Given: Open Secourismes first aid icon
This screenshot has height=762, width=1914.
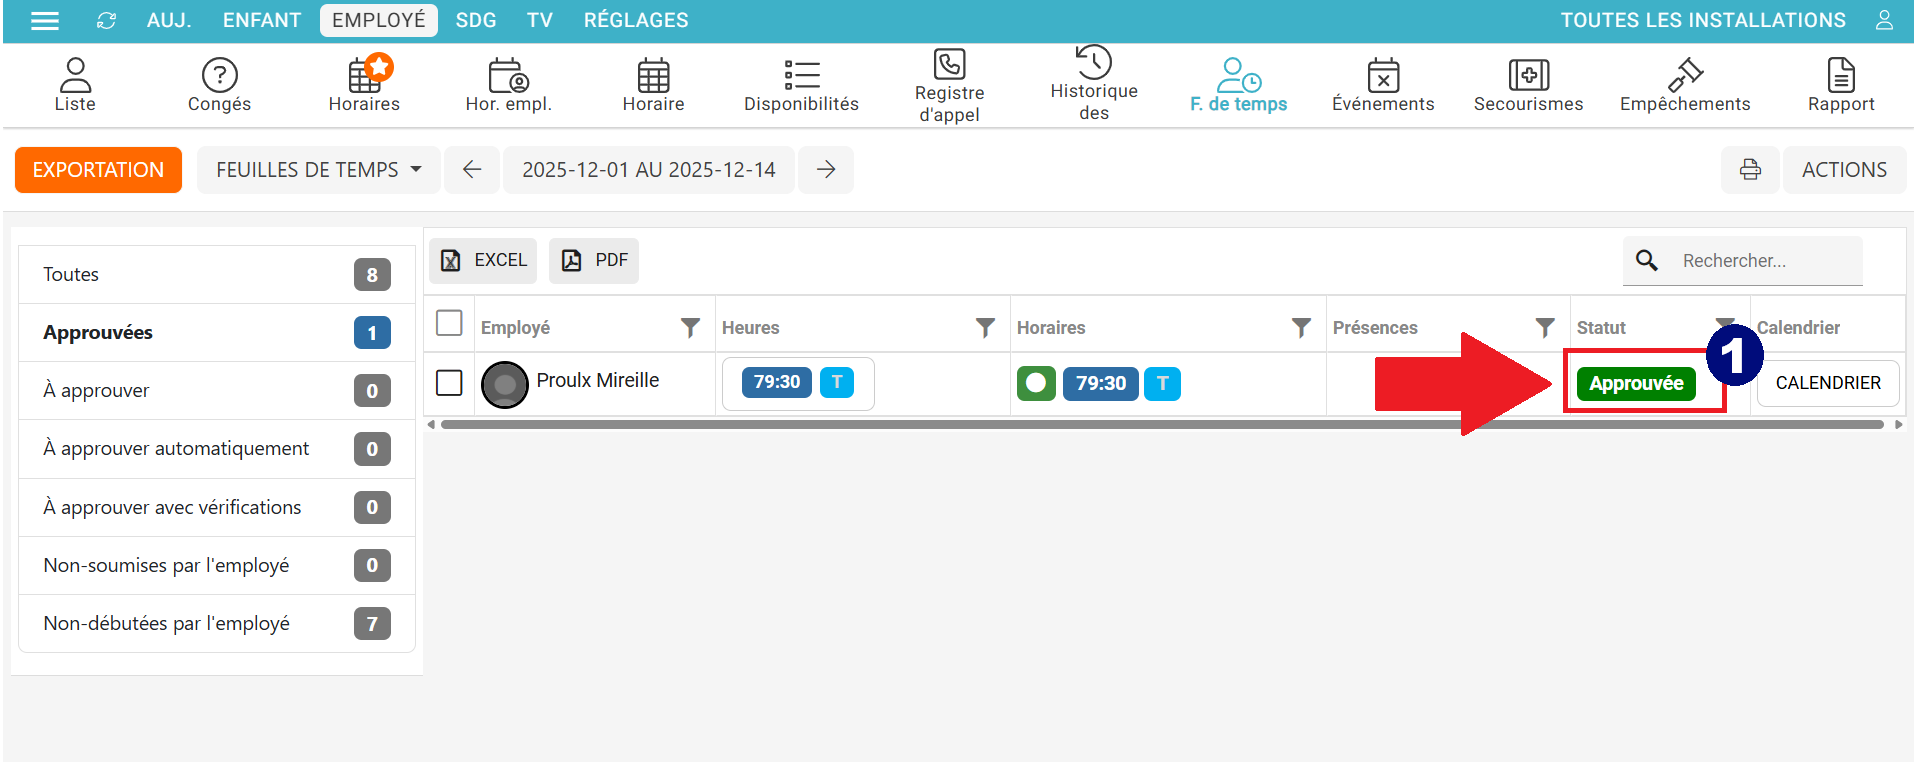Looking at the screenshot, I should (1528, 75).
